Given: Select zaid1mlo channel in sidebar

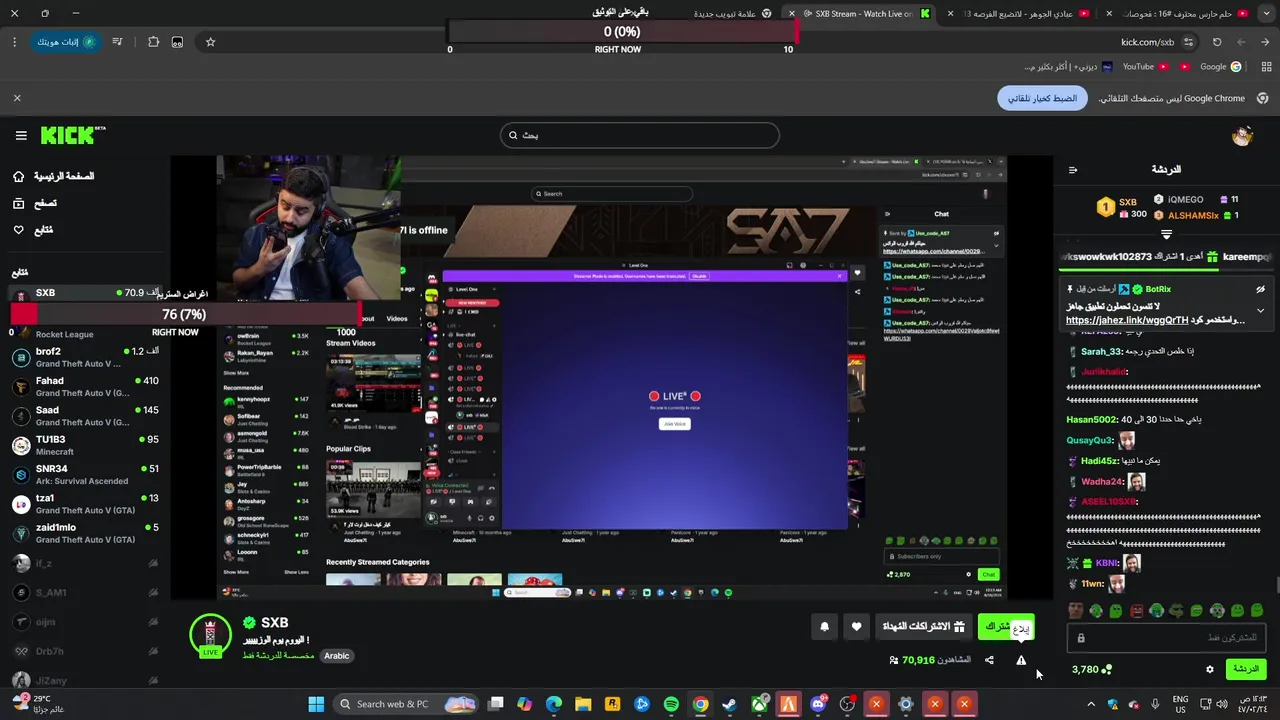Looking at the screenshot, I should pos(86,533).
